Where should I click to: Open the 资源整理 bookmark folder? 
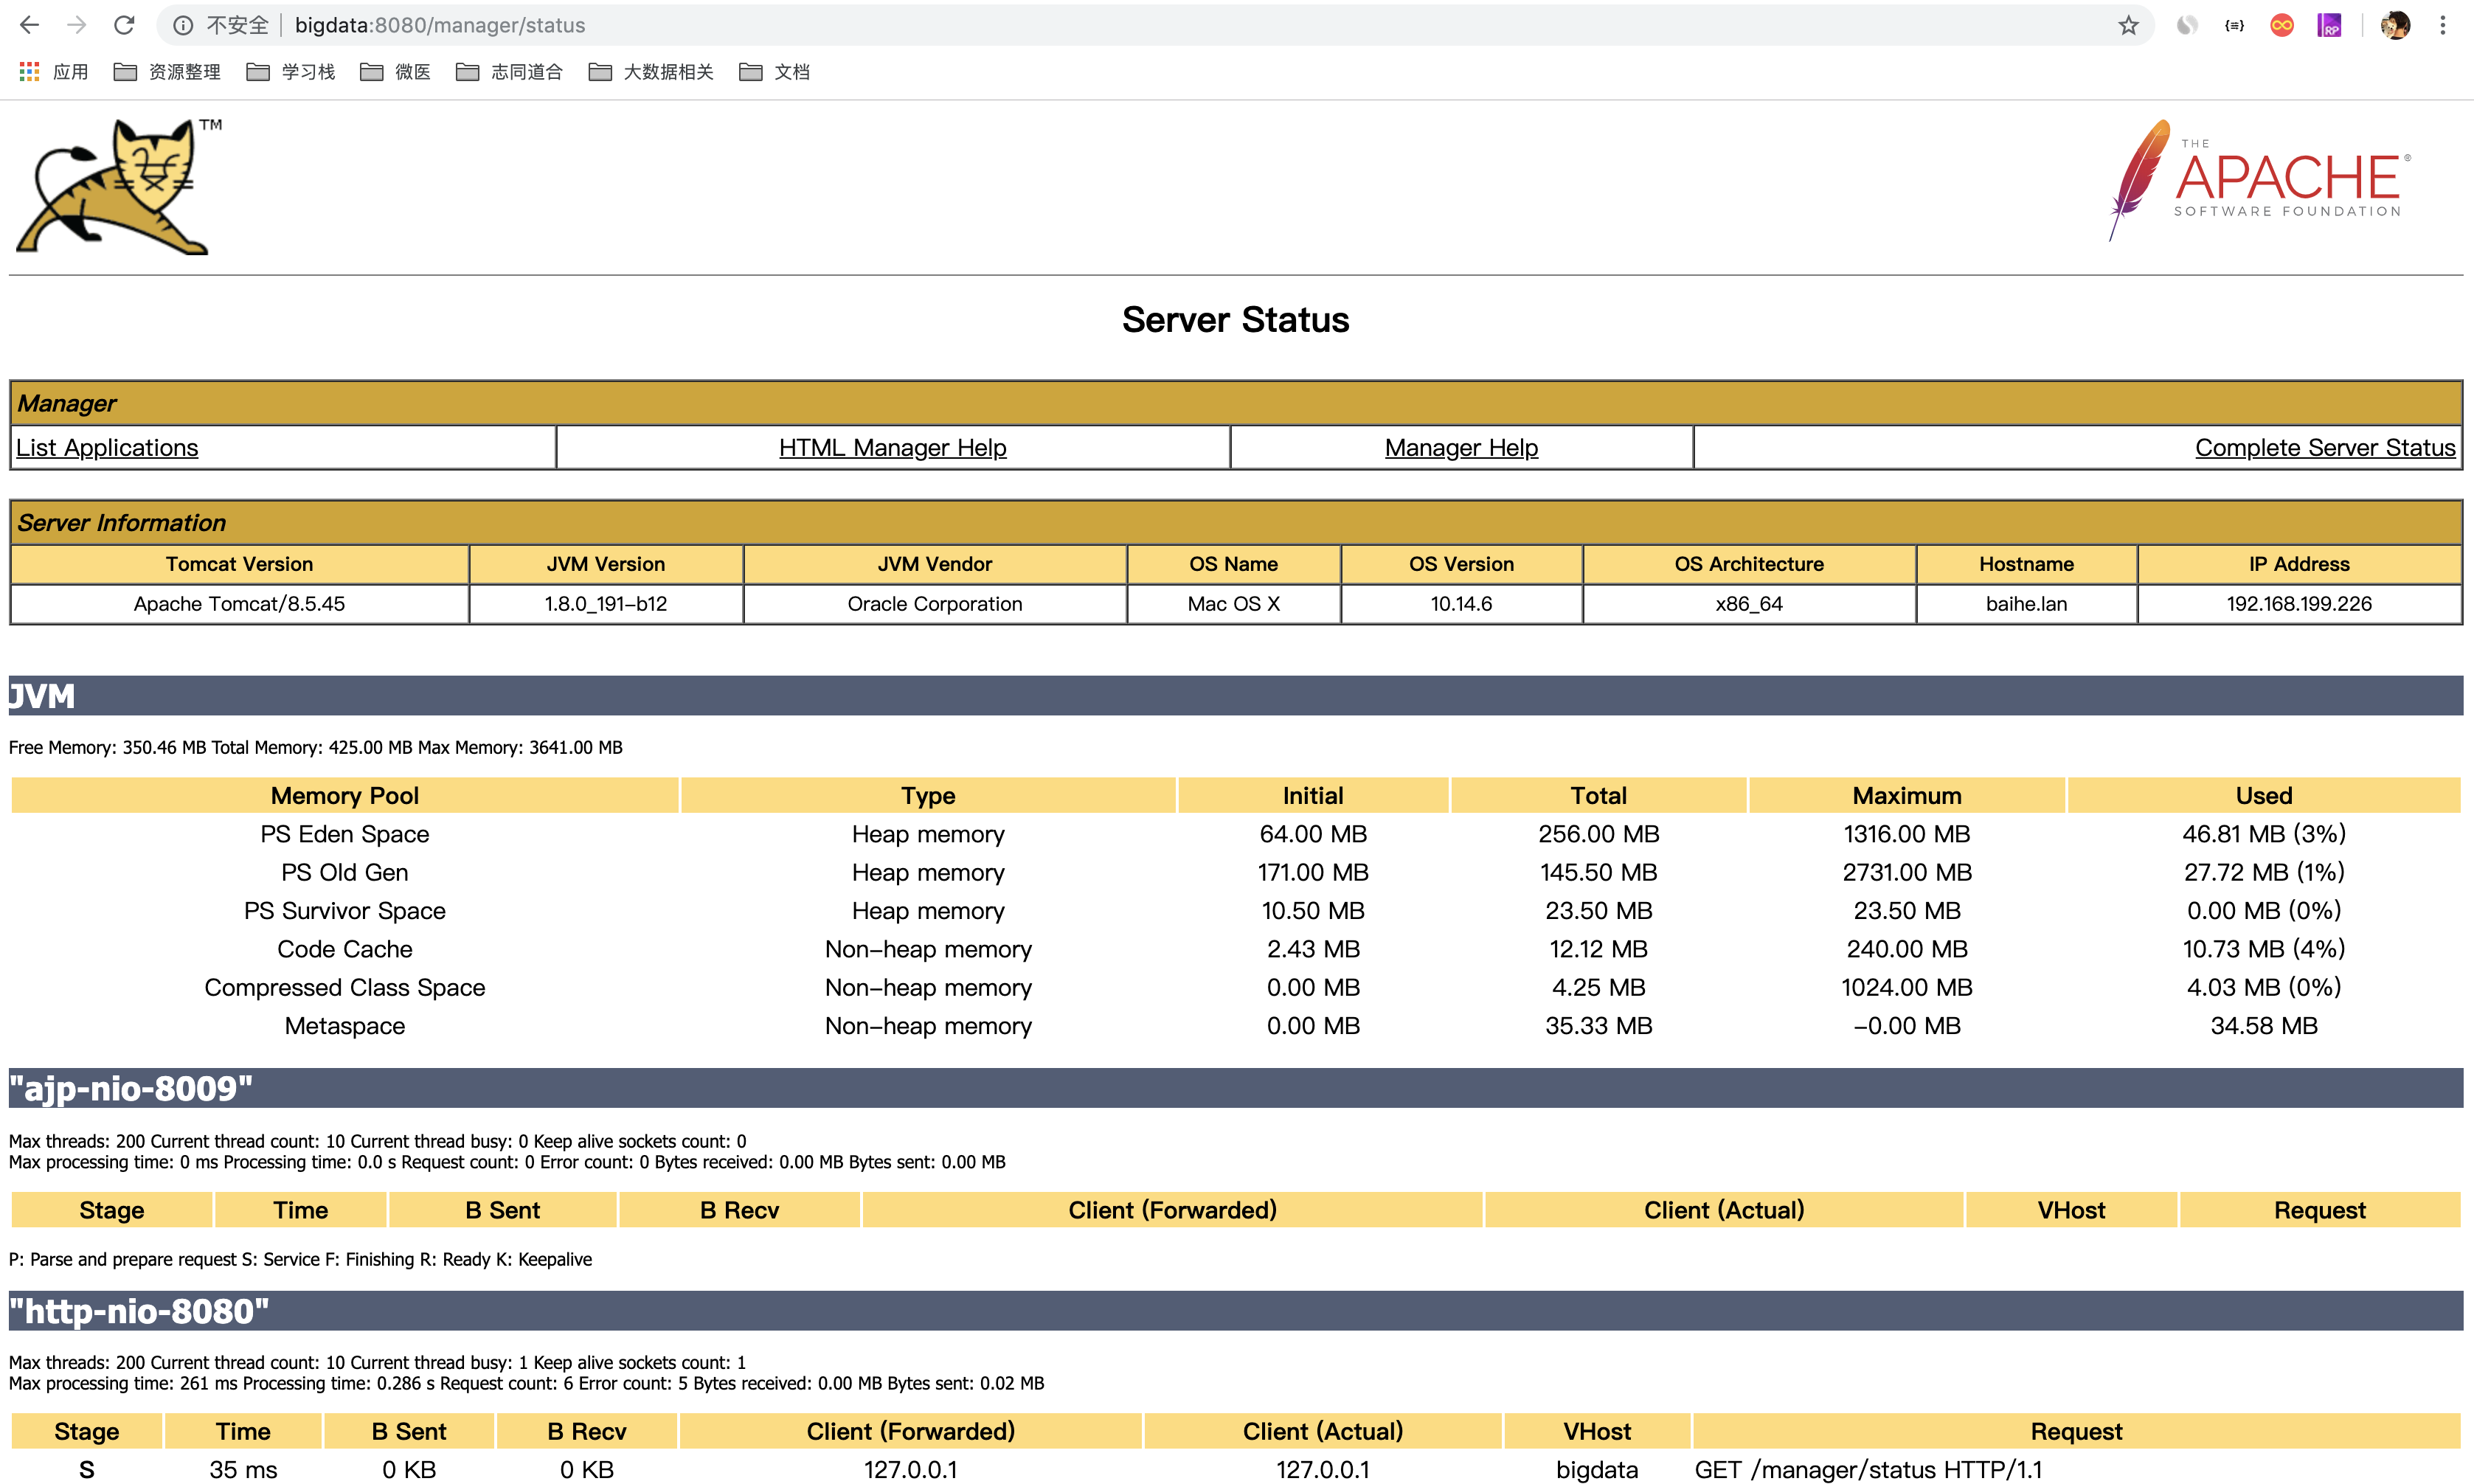[x=167, y=72]
